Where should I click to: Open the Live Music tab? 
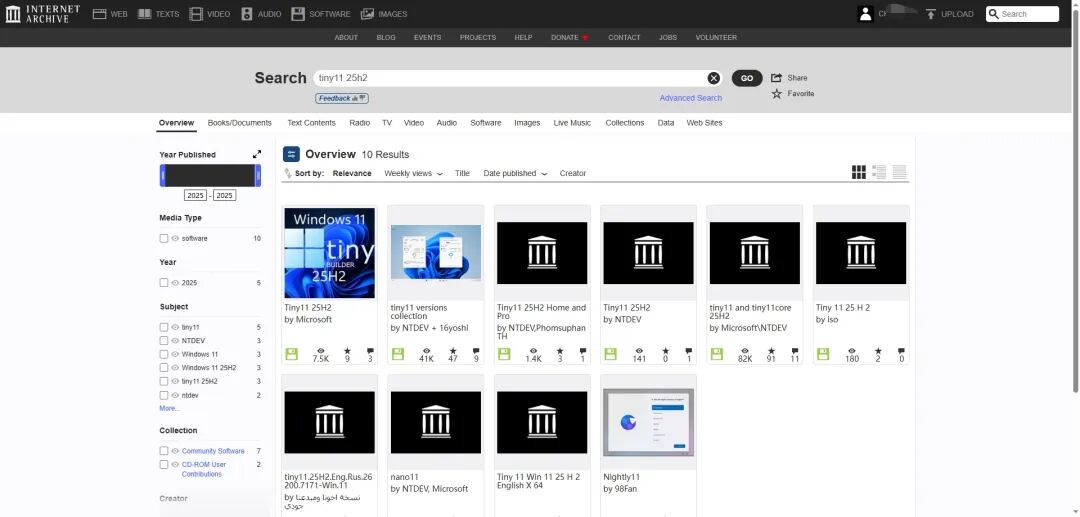pos(572,123)
